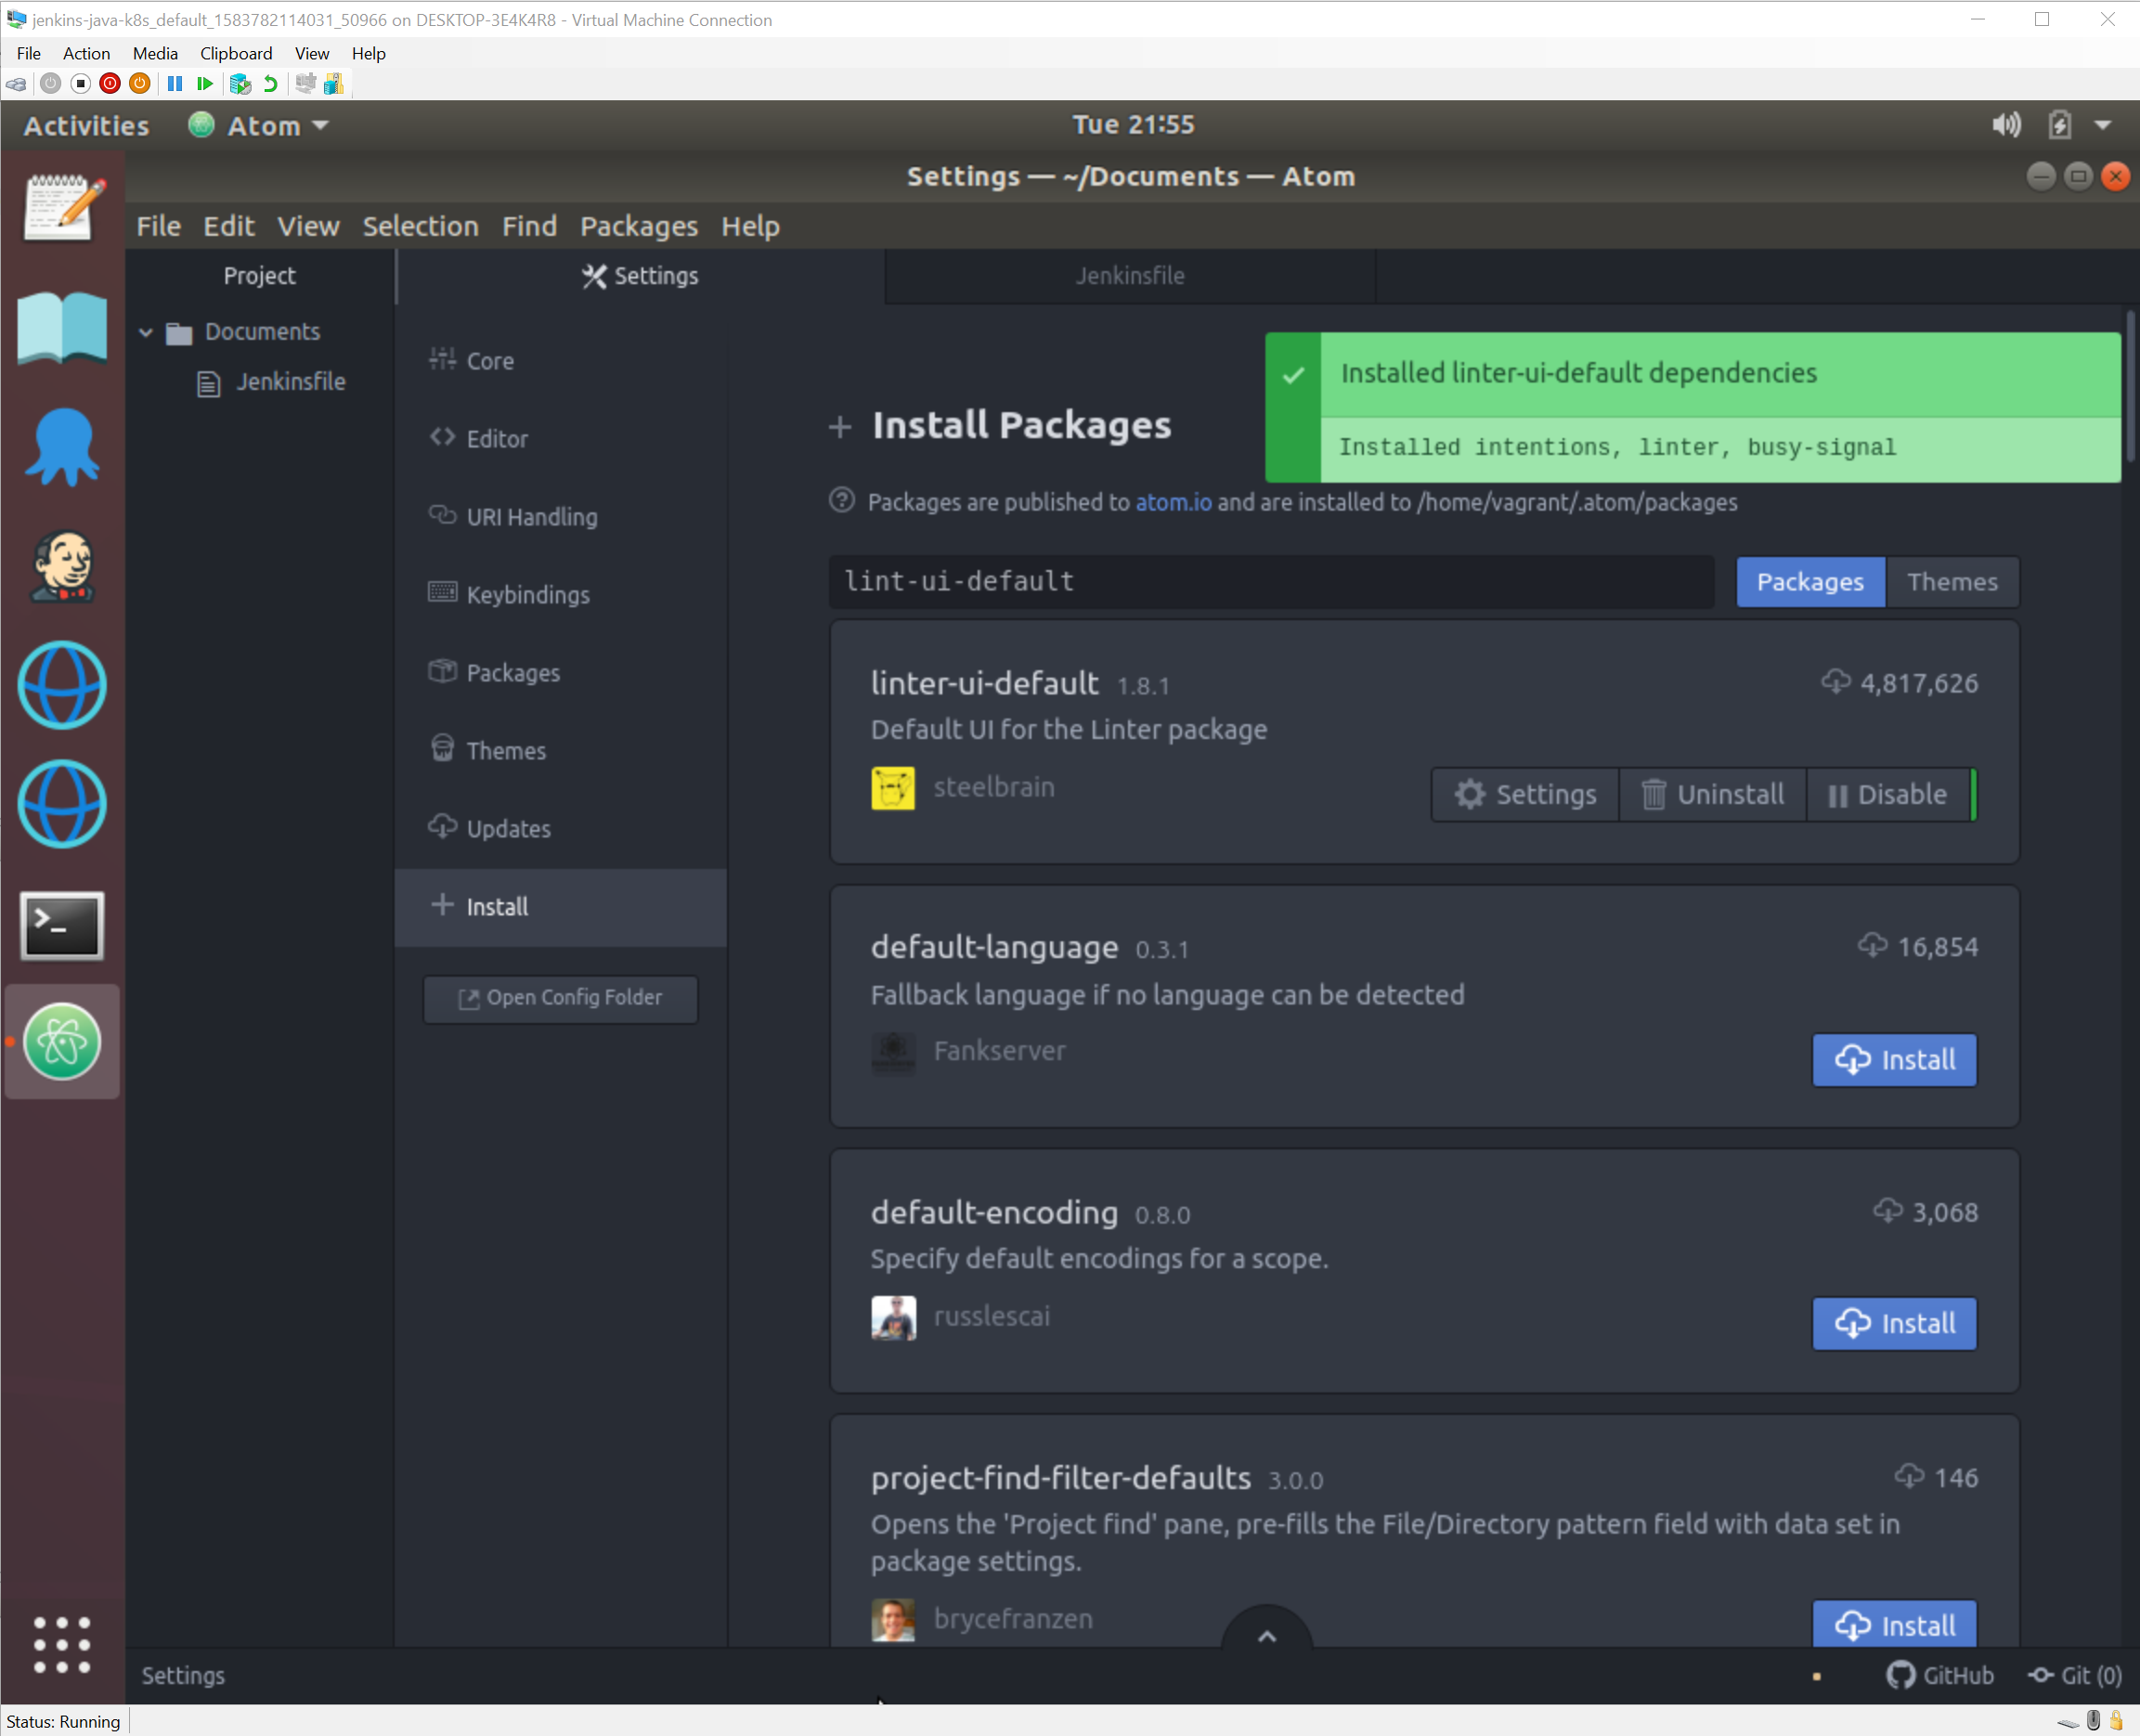Show applications grid icon
2140x1736 pixels.
pyautogui.click(x=62, y=1645)
